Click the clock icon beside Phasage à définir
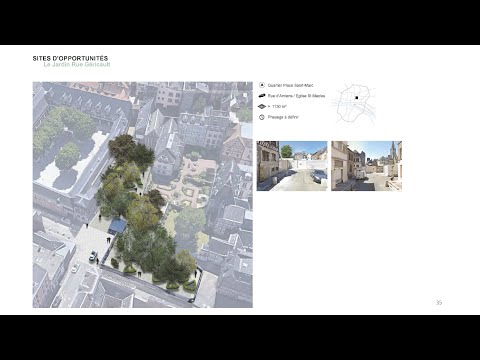The image size is (480, 360). [x=262, y=117]
